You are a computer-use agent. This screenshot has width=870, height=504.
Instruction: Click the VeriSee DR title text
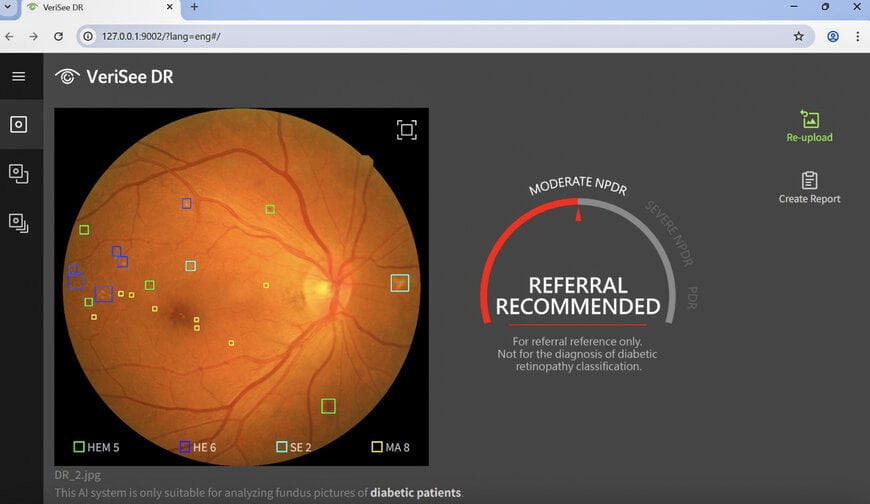[x=130, y=77]
